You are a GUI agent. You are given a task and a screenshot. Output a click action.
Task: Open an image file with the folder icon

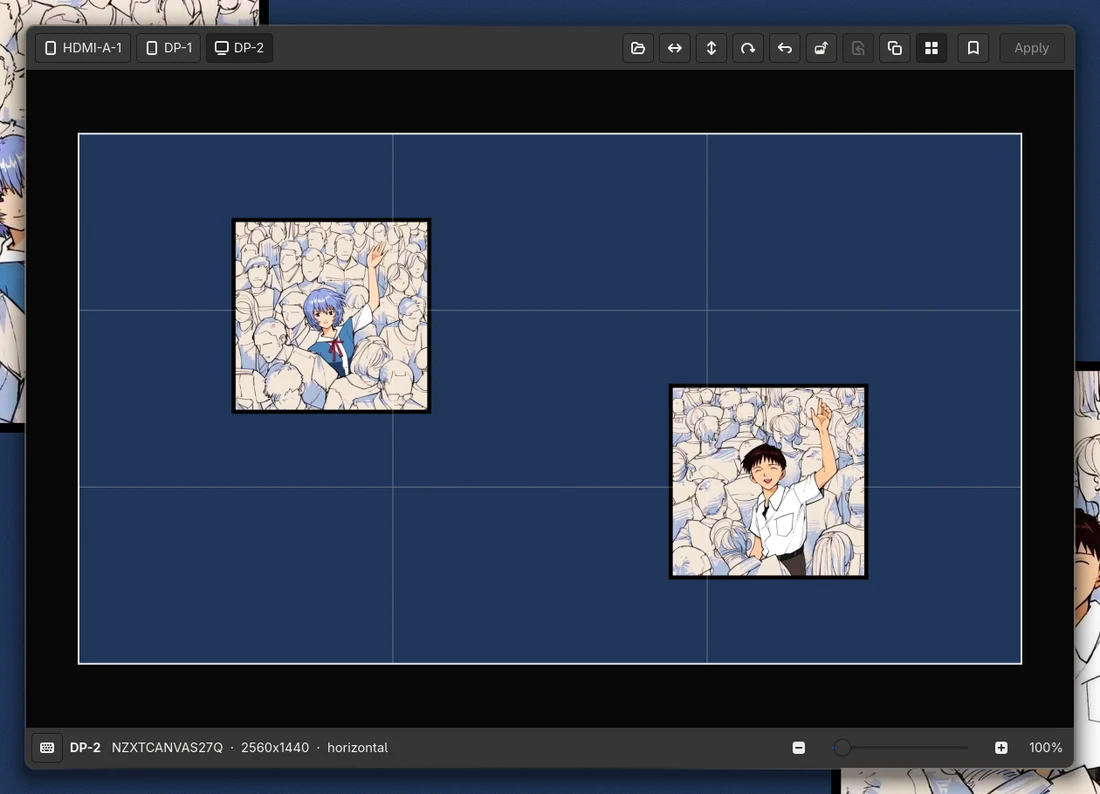638,48
